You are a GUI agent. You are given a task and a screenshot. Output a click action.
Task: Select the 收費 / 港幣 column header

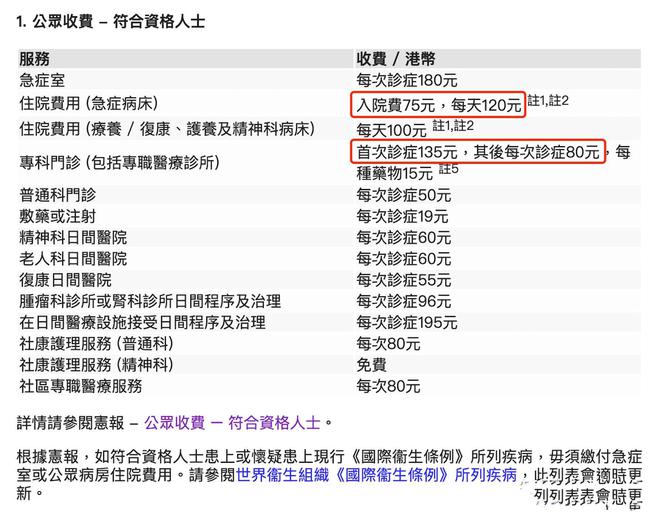[395, 58]
